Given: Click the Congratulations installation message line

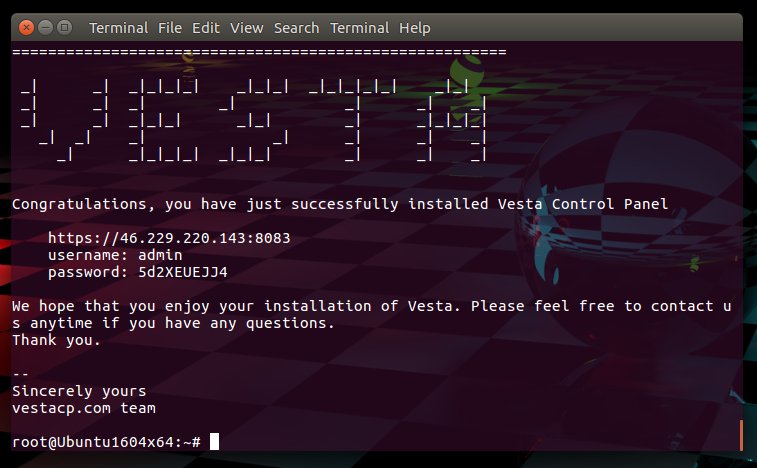Looking at the screenshot, I should point(340,204).
